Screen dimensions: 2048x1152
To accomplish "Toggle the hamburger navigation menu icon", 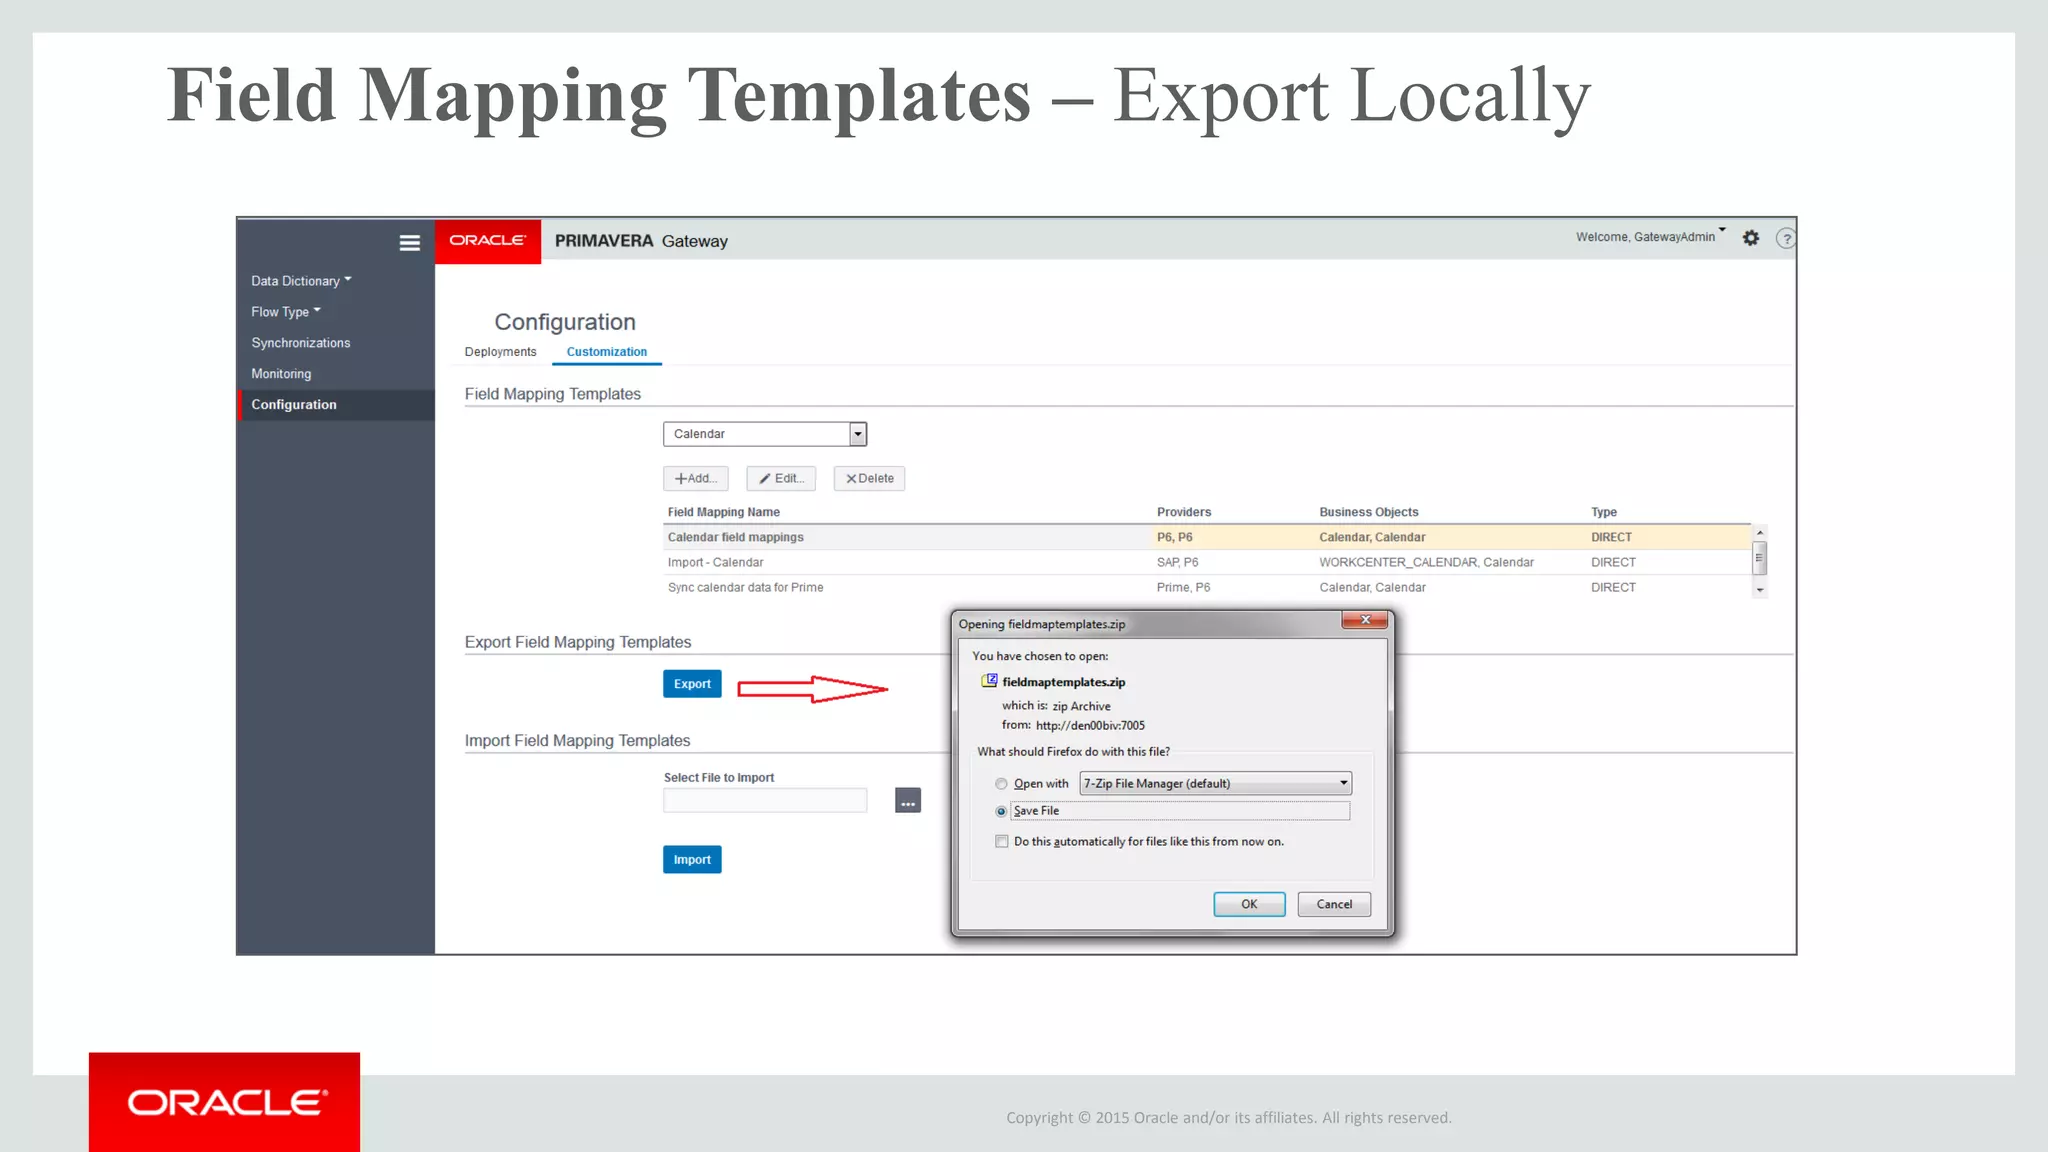I will [x=409, y=243].
